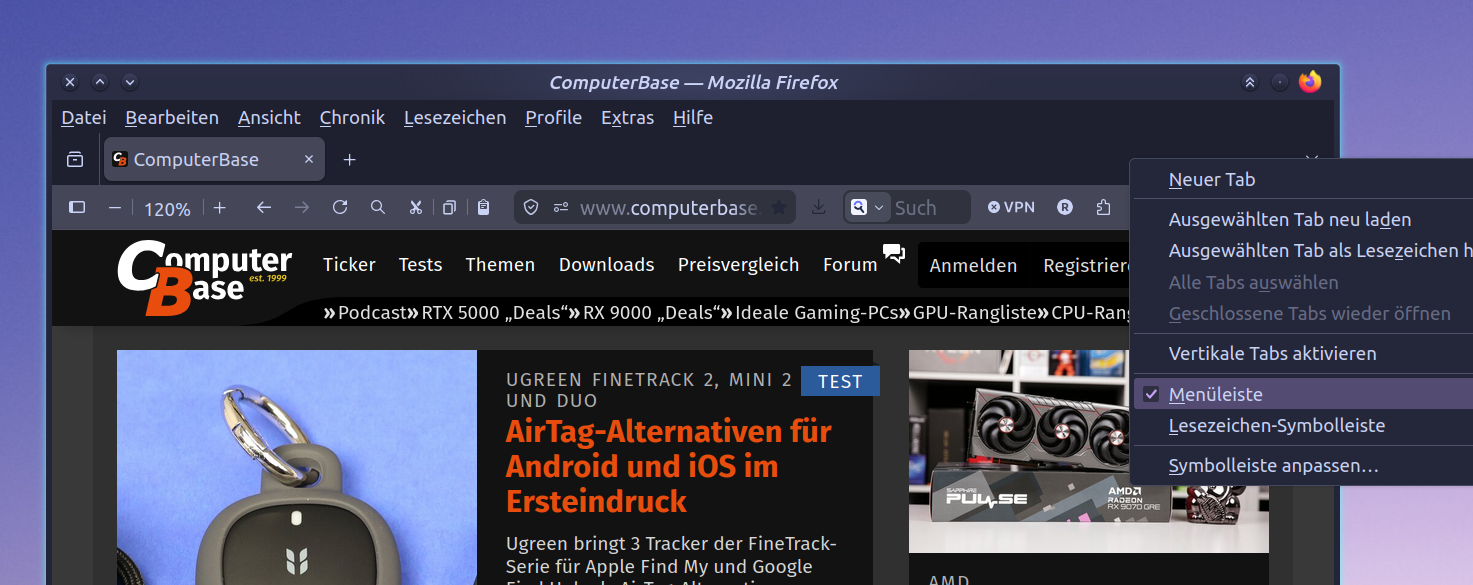Screen dimensions: 1473x585
Task: Open the Bearbeiten menu
Action: [172, 118]
